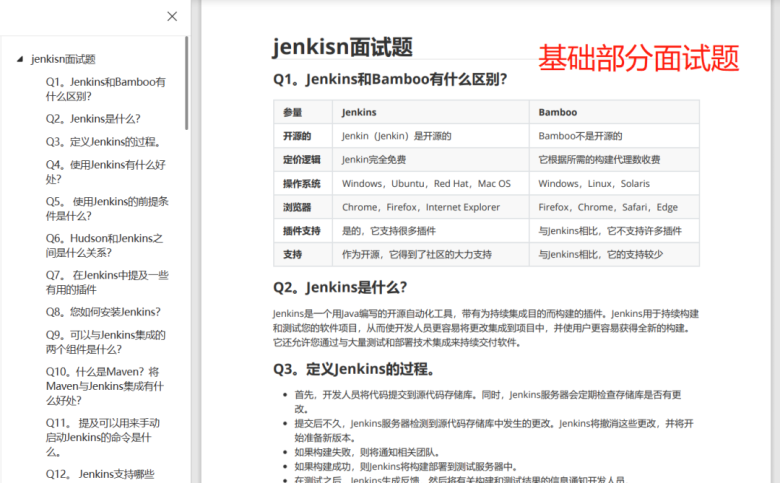This screenshot has width=780, height=483.
Task: Click the 操作系统 row label cell
Action: [x=303, y=184]
